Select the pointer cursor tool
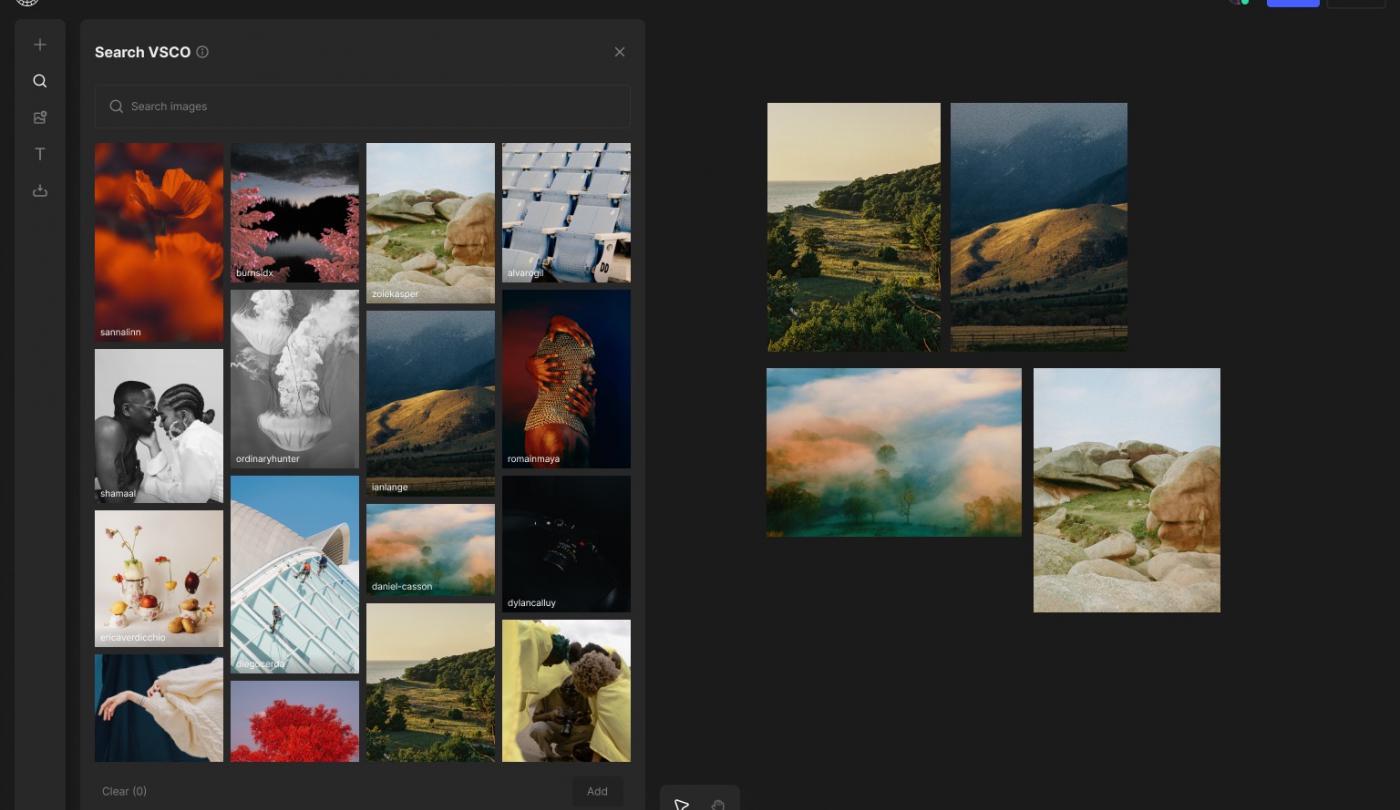The image size is (1400, 810). point(681,803)
